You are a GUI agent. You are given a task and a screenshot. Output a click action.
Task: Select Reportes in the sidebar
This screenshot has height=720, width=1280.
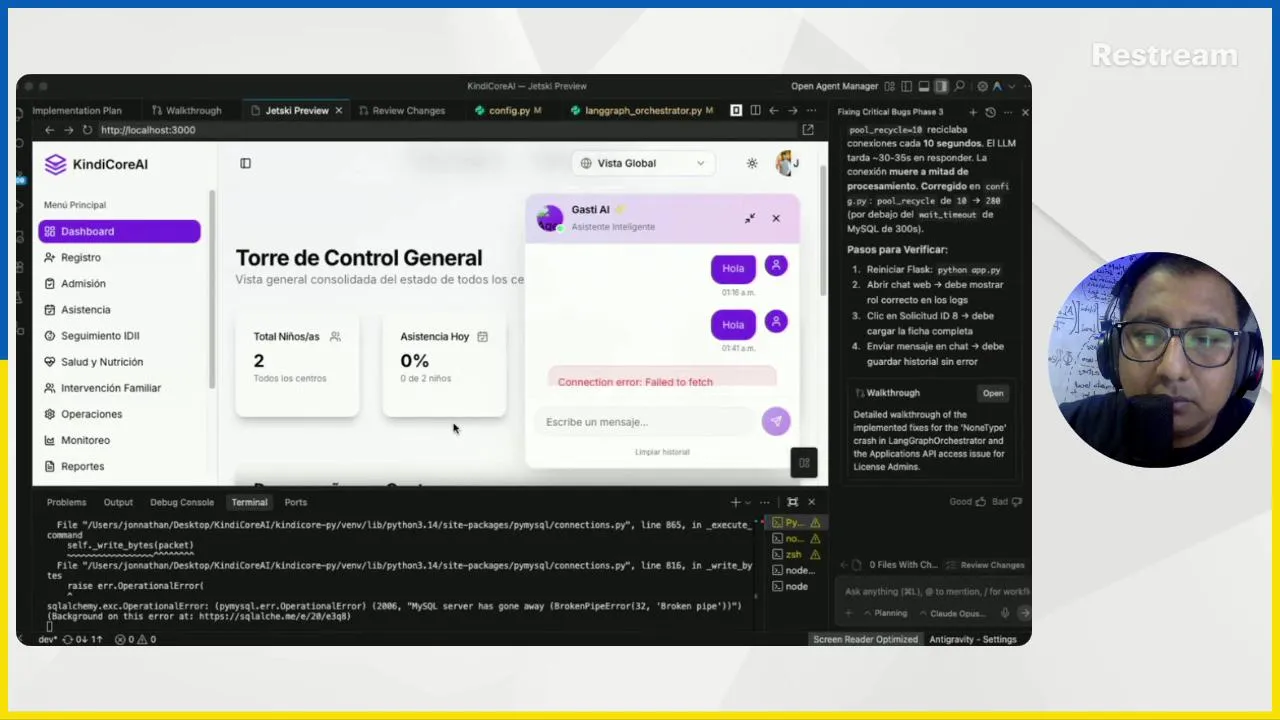[119, 465]
